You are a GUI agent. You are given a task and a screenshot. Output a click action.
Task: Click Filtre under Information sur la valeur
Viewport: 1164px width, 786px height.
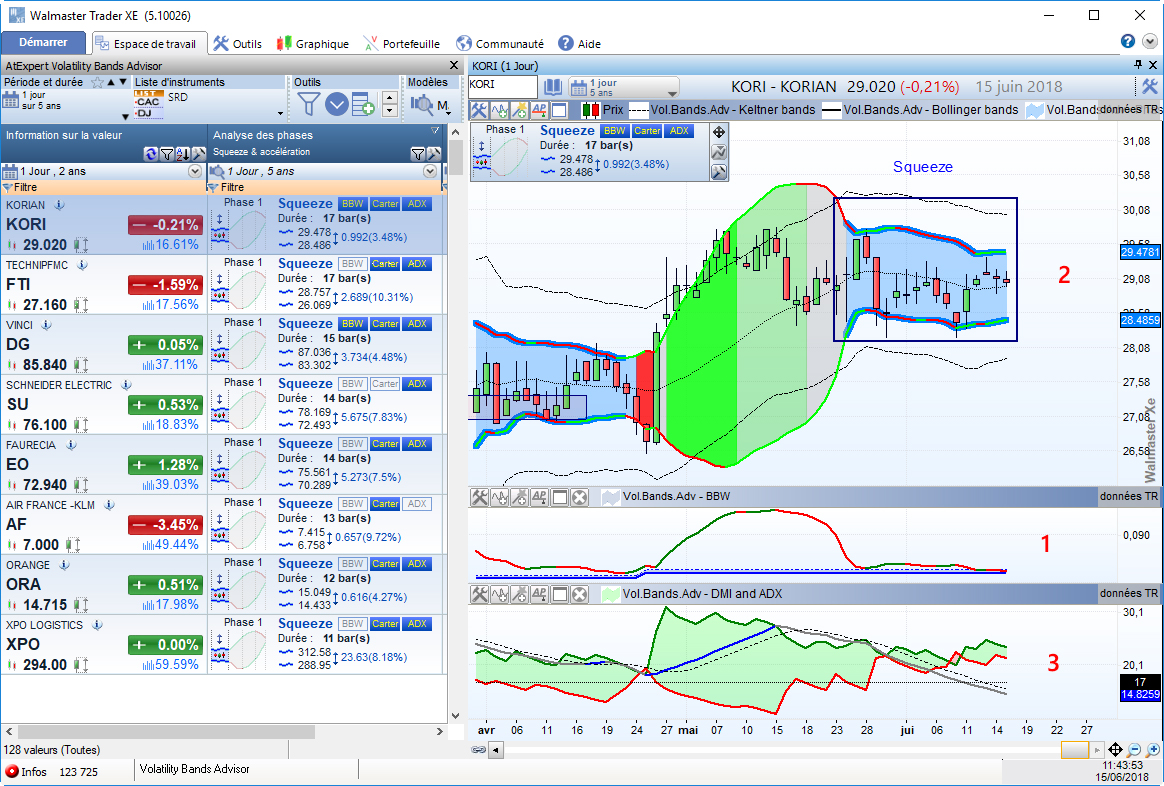pos(25,187)
